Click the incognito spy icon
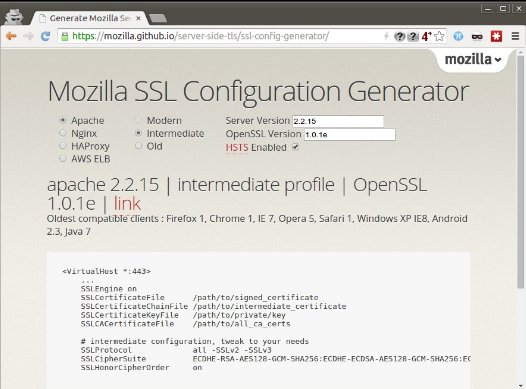 point(14,16)
